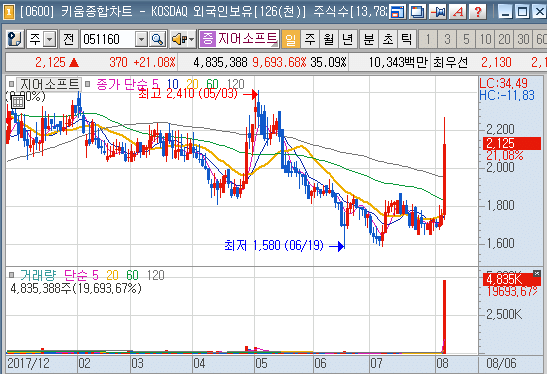Click the window layout icon in title bar
Screen dimensions: 547x374
click(x=398, y=12)
